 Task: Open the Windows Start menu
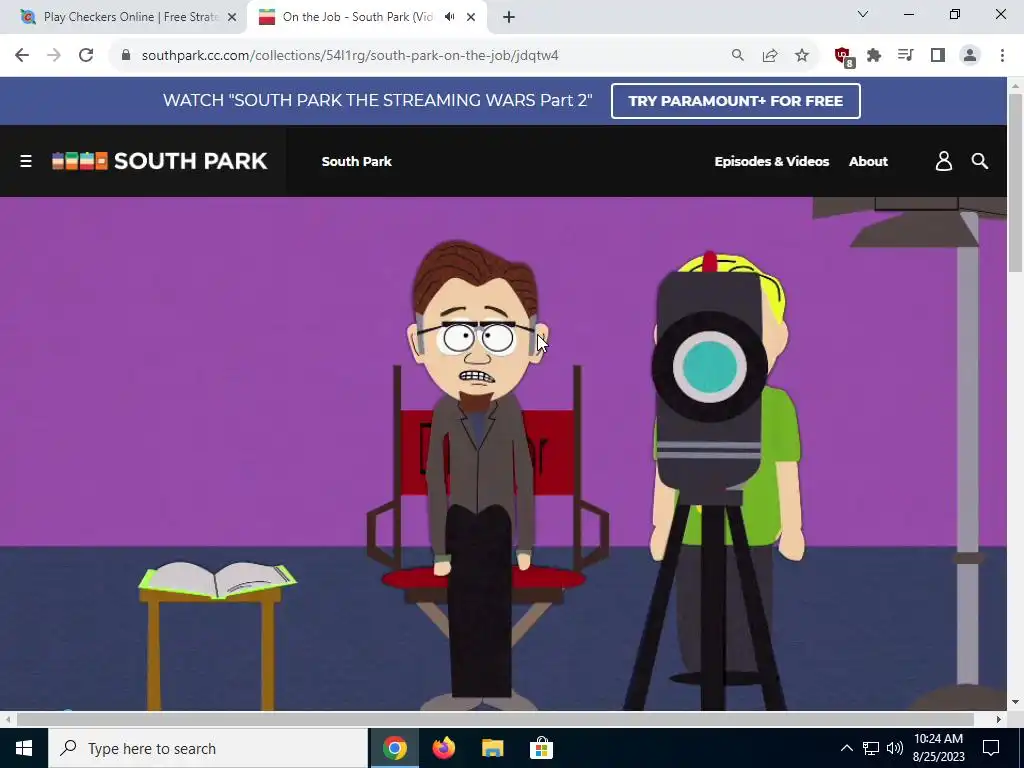coord(24,748)
